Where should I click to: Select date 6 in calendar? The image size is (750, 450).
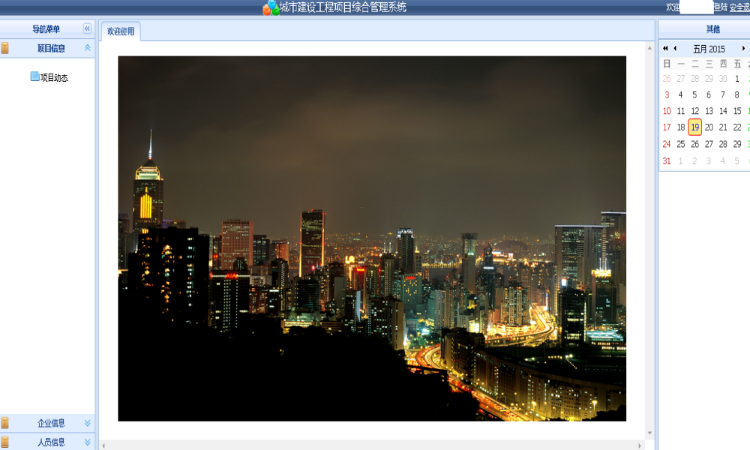[x=708, y=95]
